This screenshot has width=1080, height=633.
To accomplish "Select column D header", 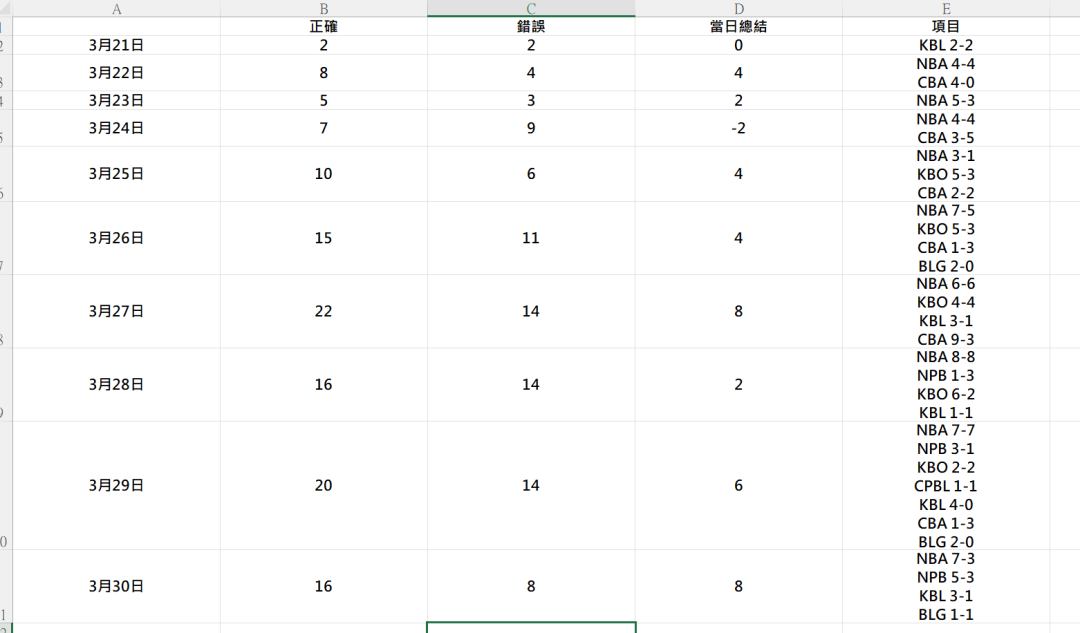I will 738,8.
